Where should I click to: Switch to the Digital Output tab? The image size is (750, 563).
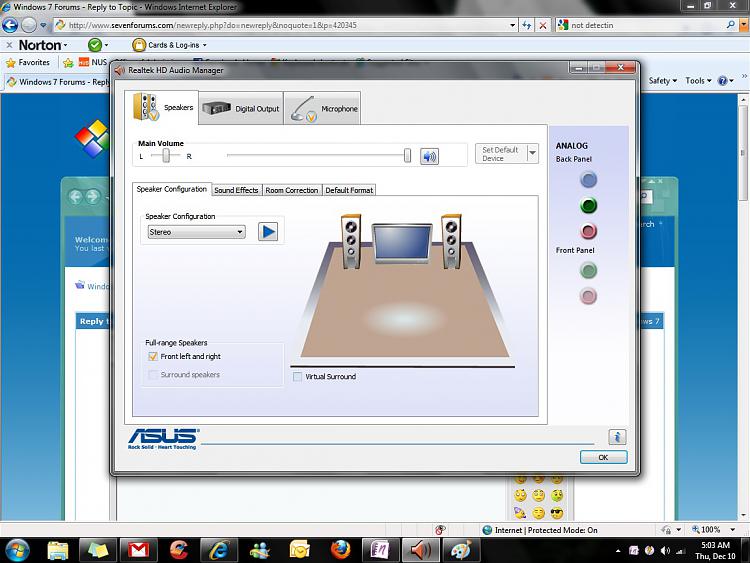pos(241,109)
